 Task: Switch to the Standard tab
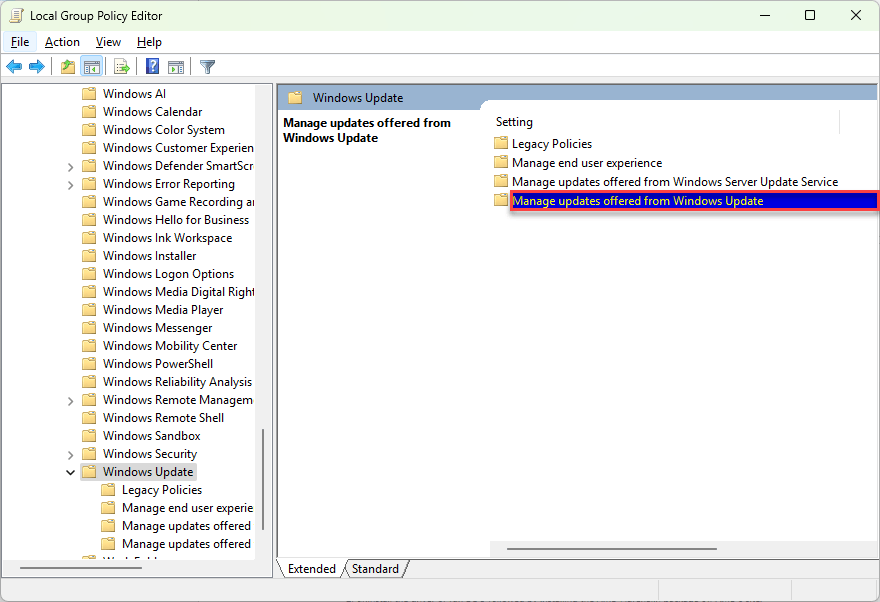[375, 569]
